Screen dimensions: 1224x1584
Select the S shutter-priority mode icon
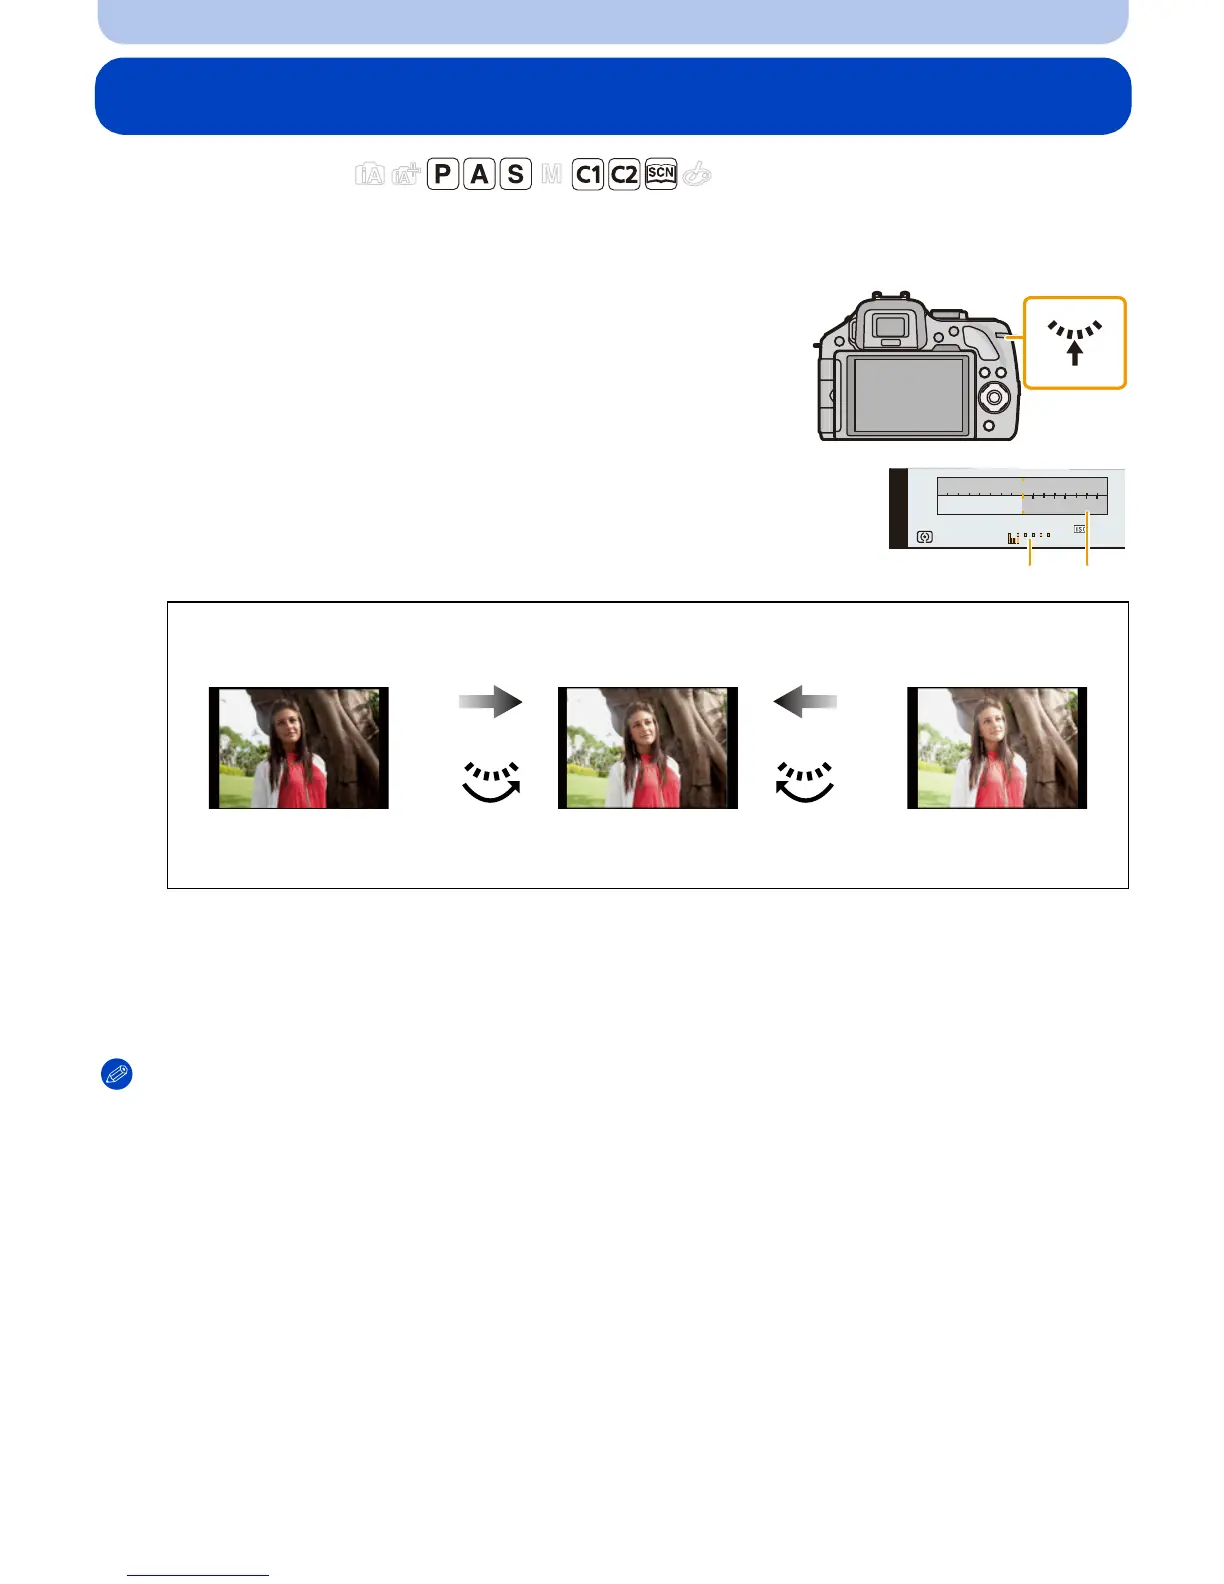click(x=515, y=174)
